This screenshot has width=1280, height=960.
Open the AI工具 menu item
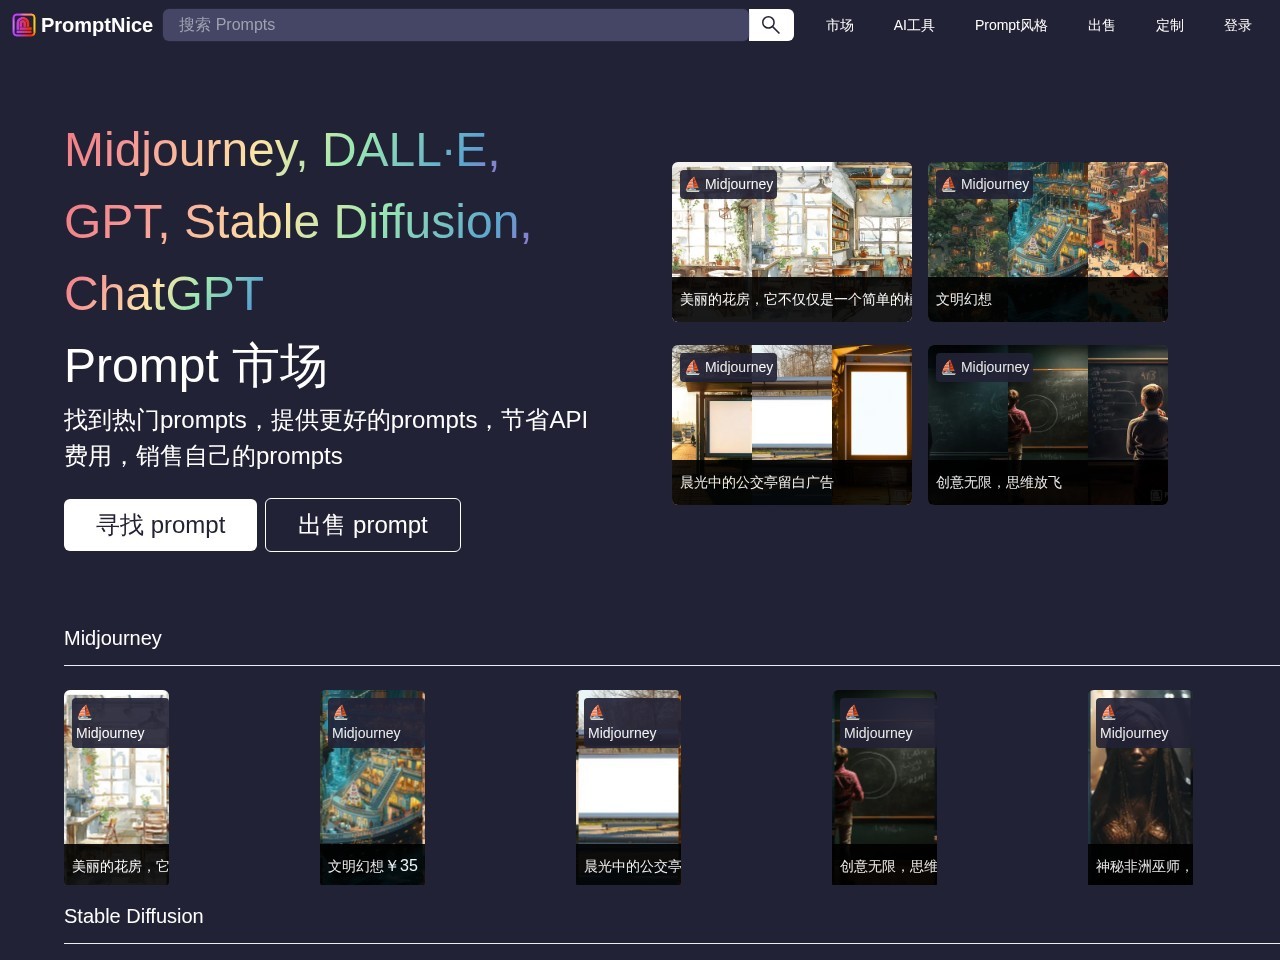(x=913, y=25)
